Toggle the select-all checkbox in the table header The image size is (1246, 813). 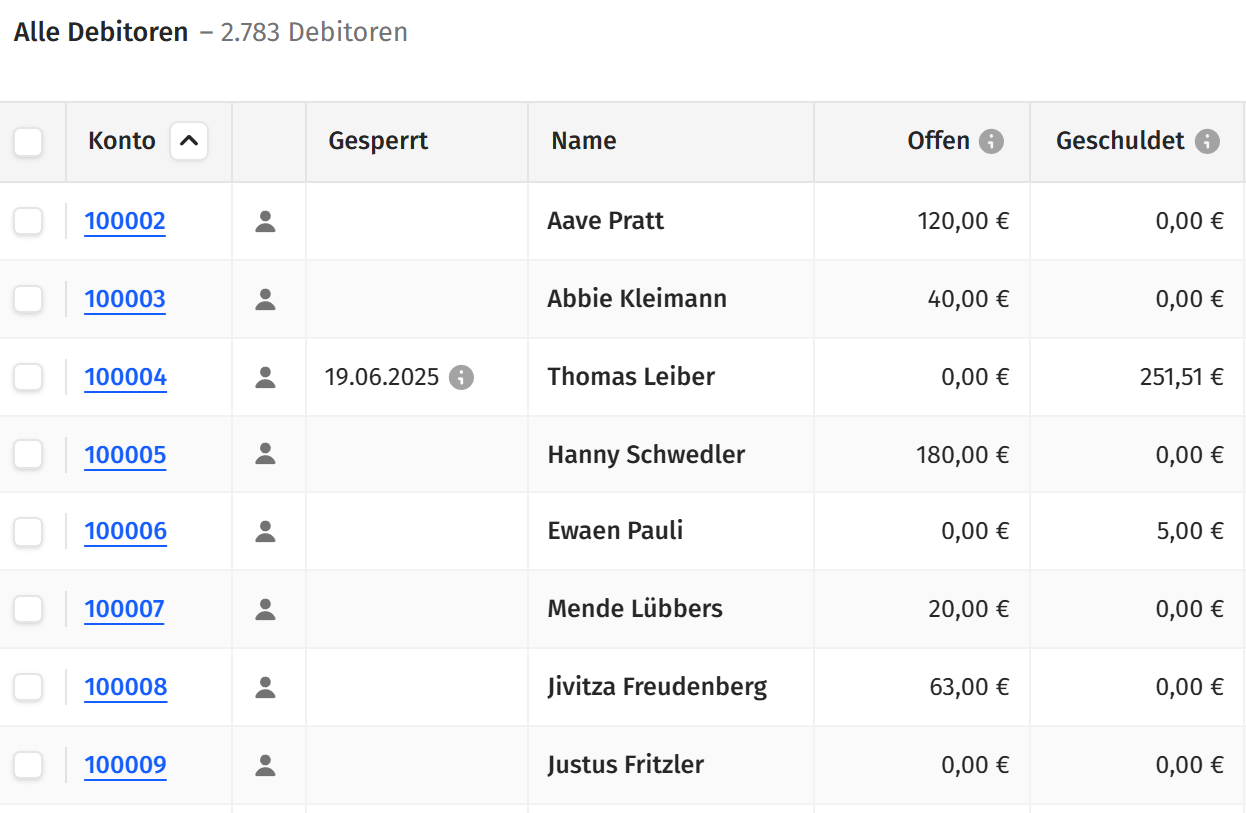[28, 142]
